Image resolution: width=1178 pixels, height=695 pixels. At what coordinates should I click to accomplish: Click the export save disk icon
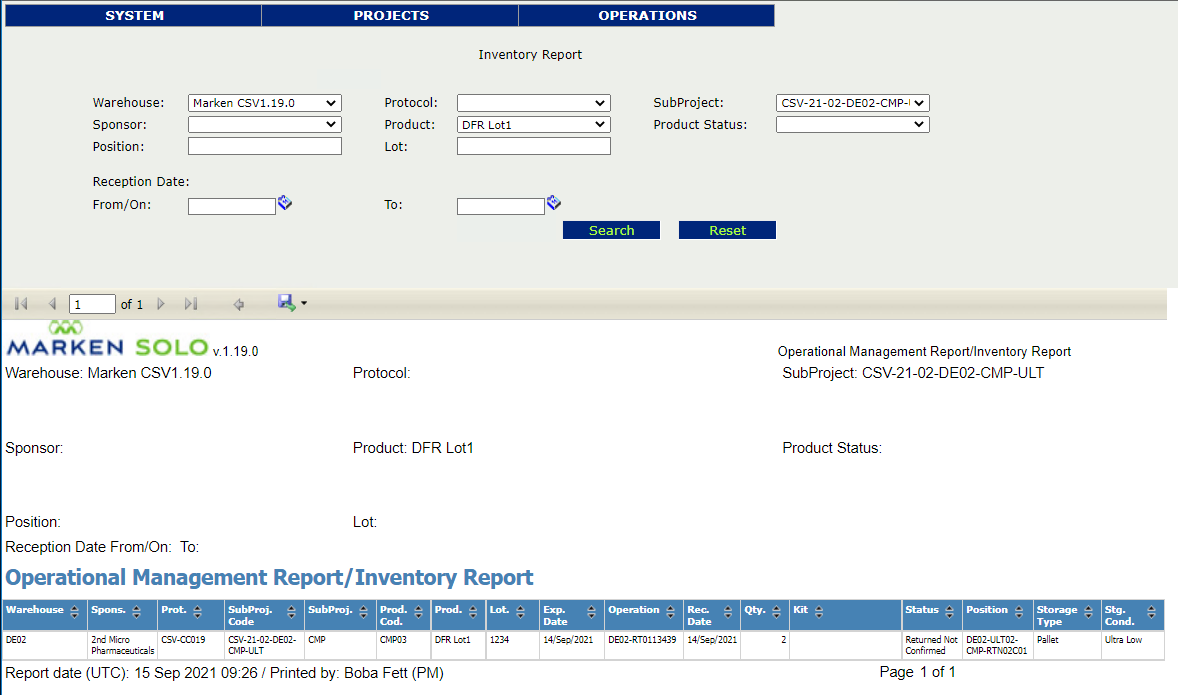(x=286, y=303)
